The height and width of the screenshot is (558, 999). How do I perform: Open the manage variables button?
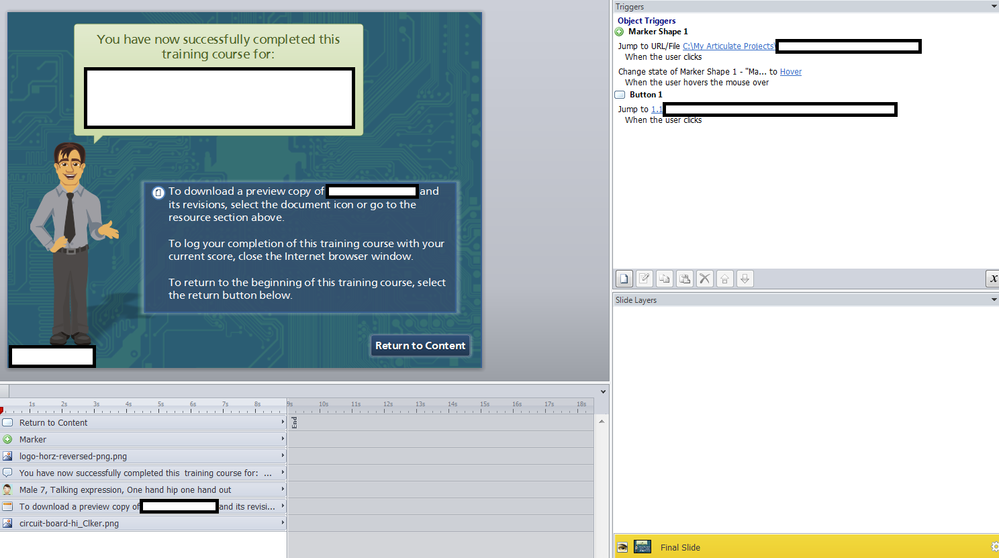993,278
